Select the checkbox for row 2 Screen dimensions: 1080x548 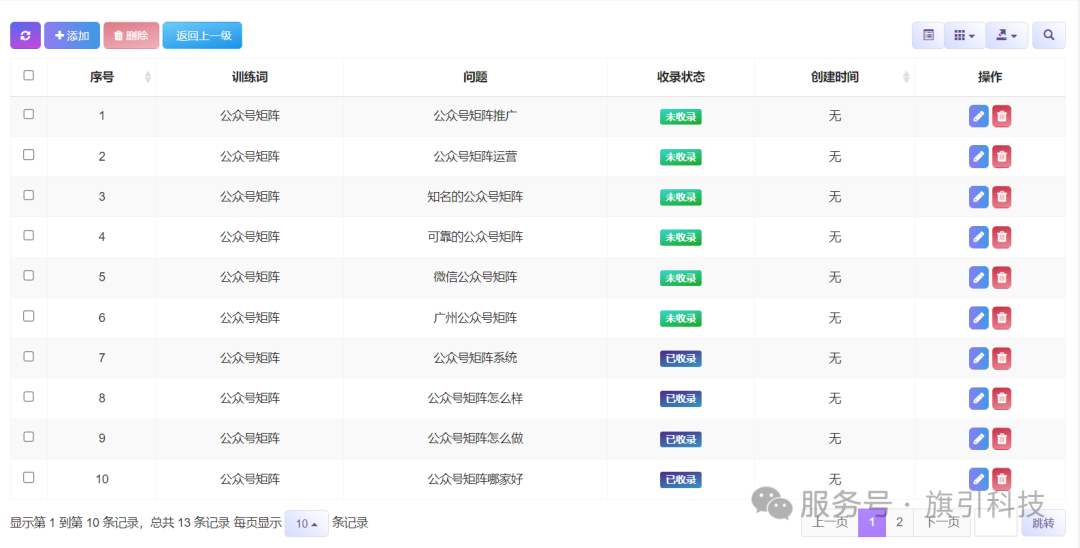point(28,155)
